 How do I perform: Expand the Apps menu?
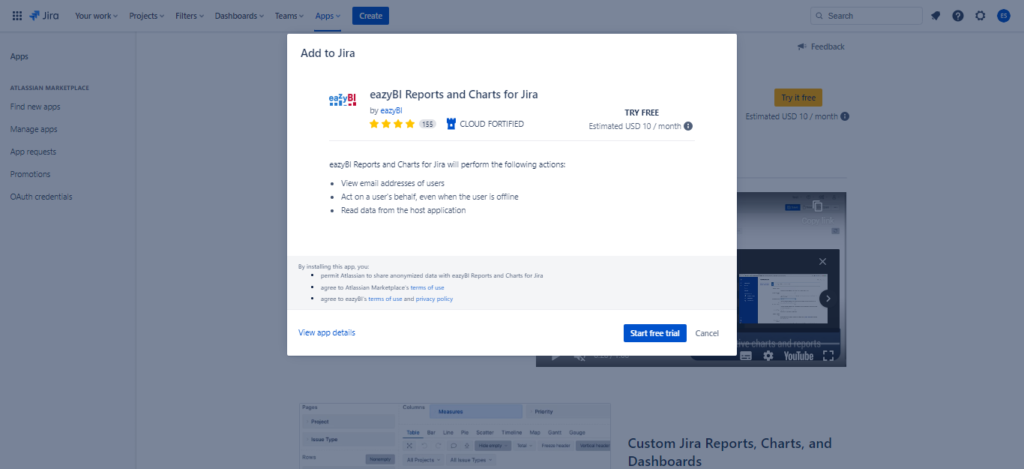[328, 16]
